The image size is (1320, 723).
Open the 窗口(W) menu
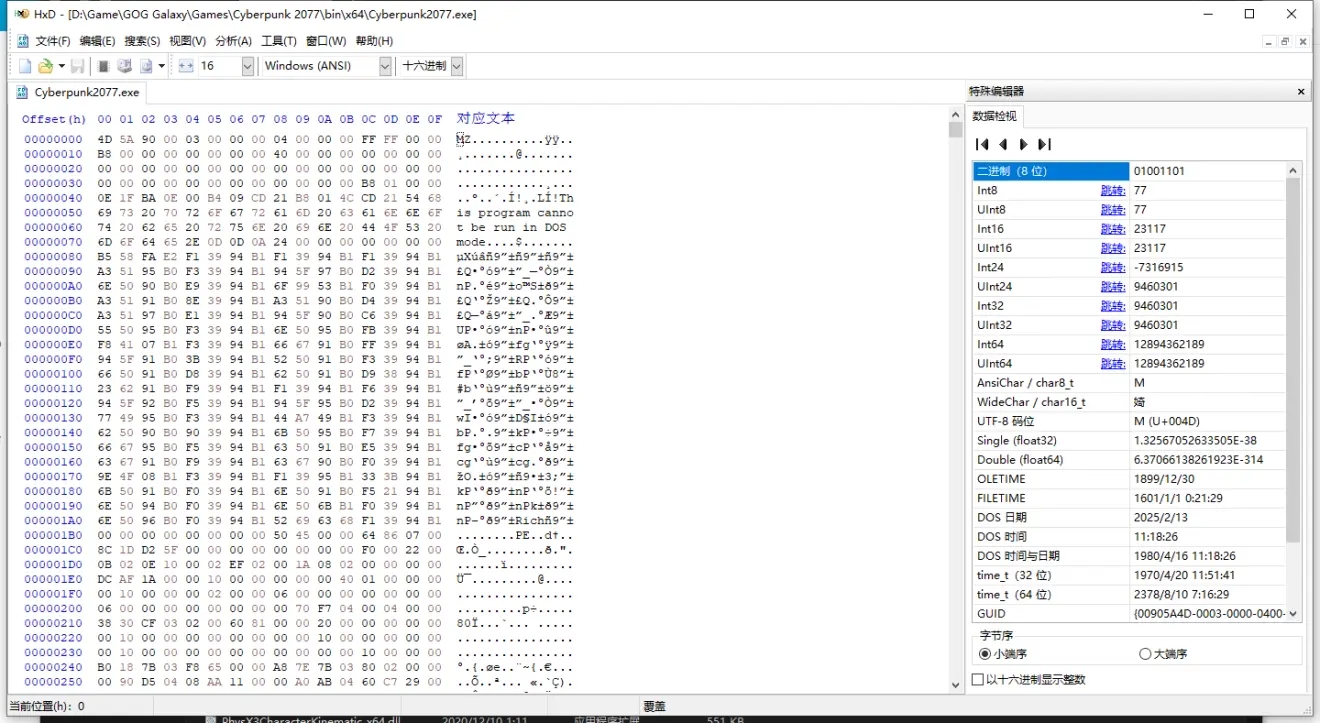pyautogui.click(x=326, y=41)
